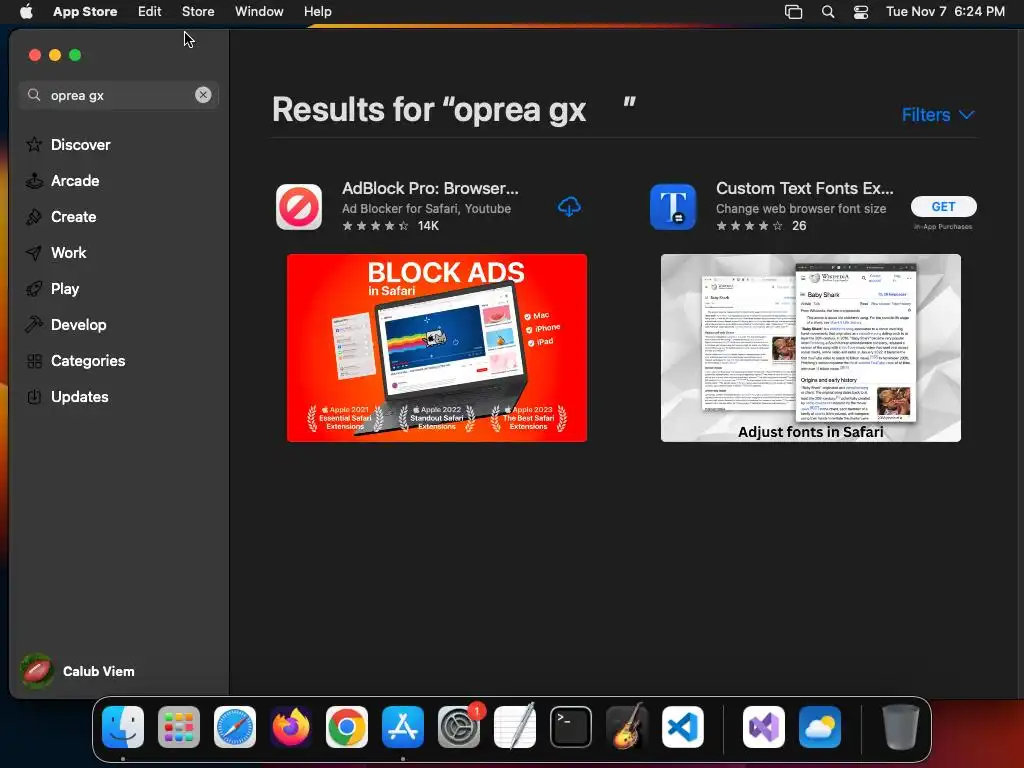This screenshot has width=1024, height=768.
Task: Open the Trash in the Dock
Action: 901,726
